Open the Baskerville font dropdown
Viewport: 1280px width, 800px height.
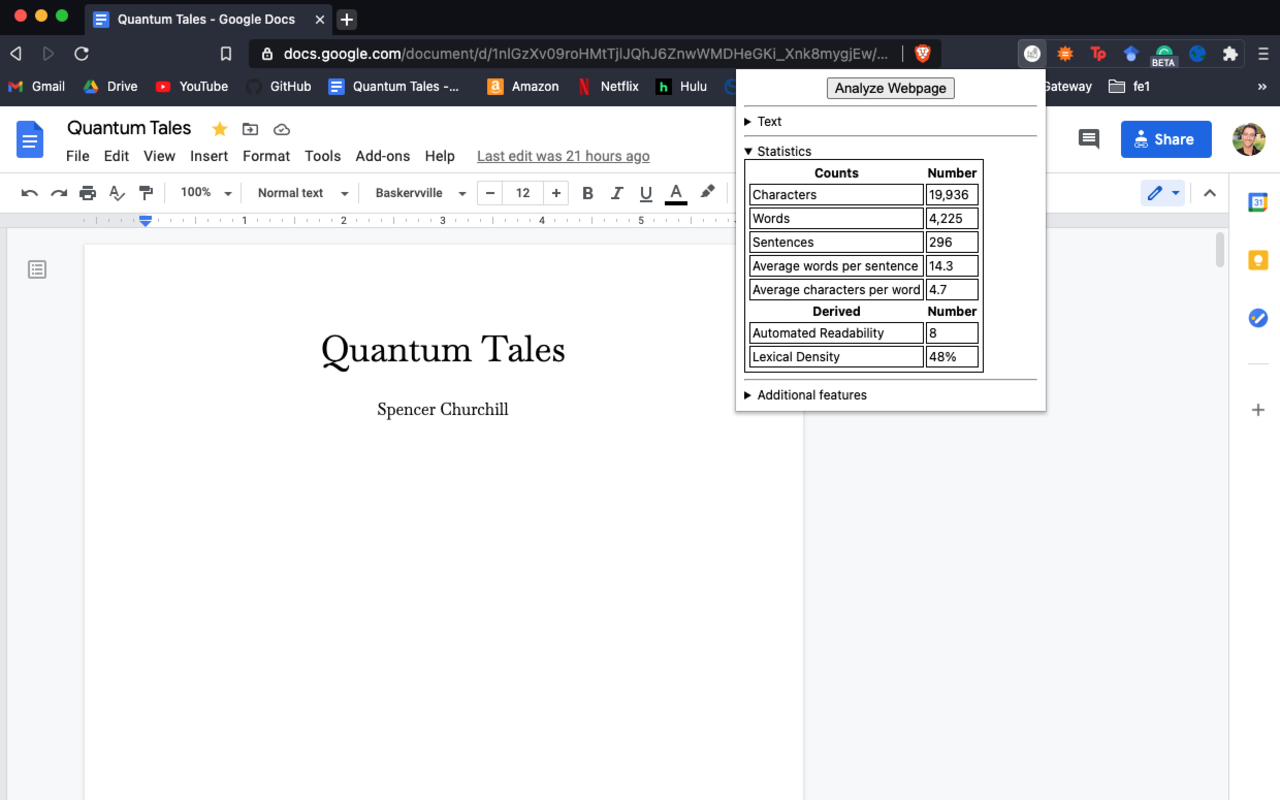coord(420,193)
